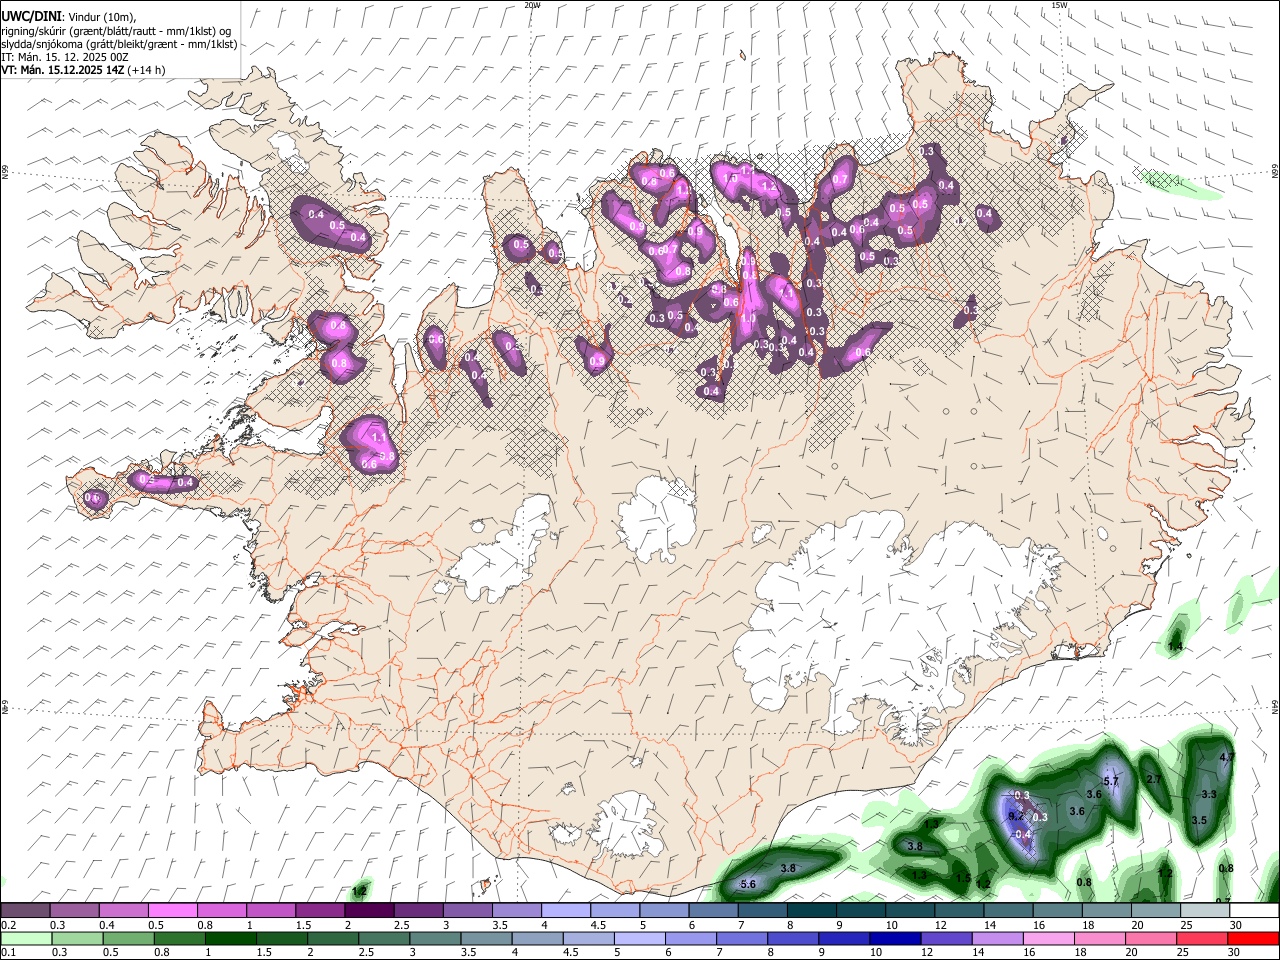Select rain scale swatch between 3 and 3.5

click(x=435, y=939)
